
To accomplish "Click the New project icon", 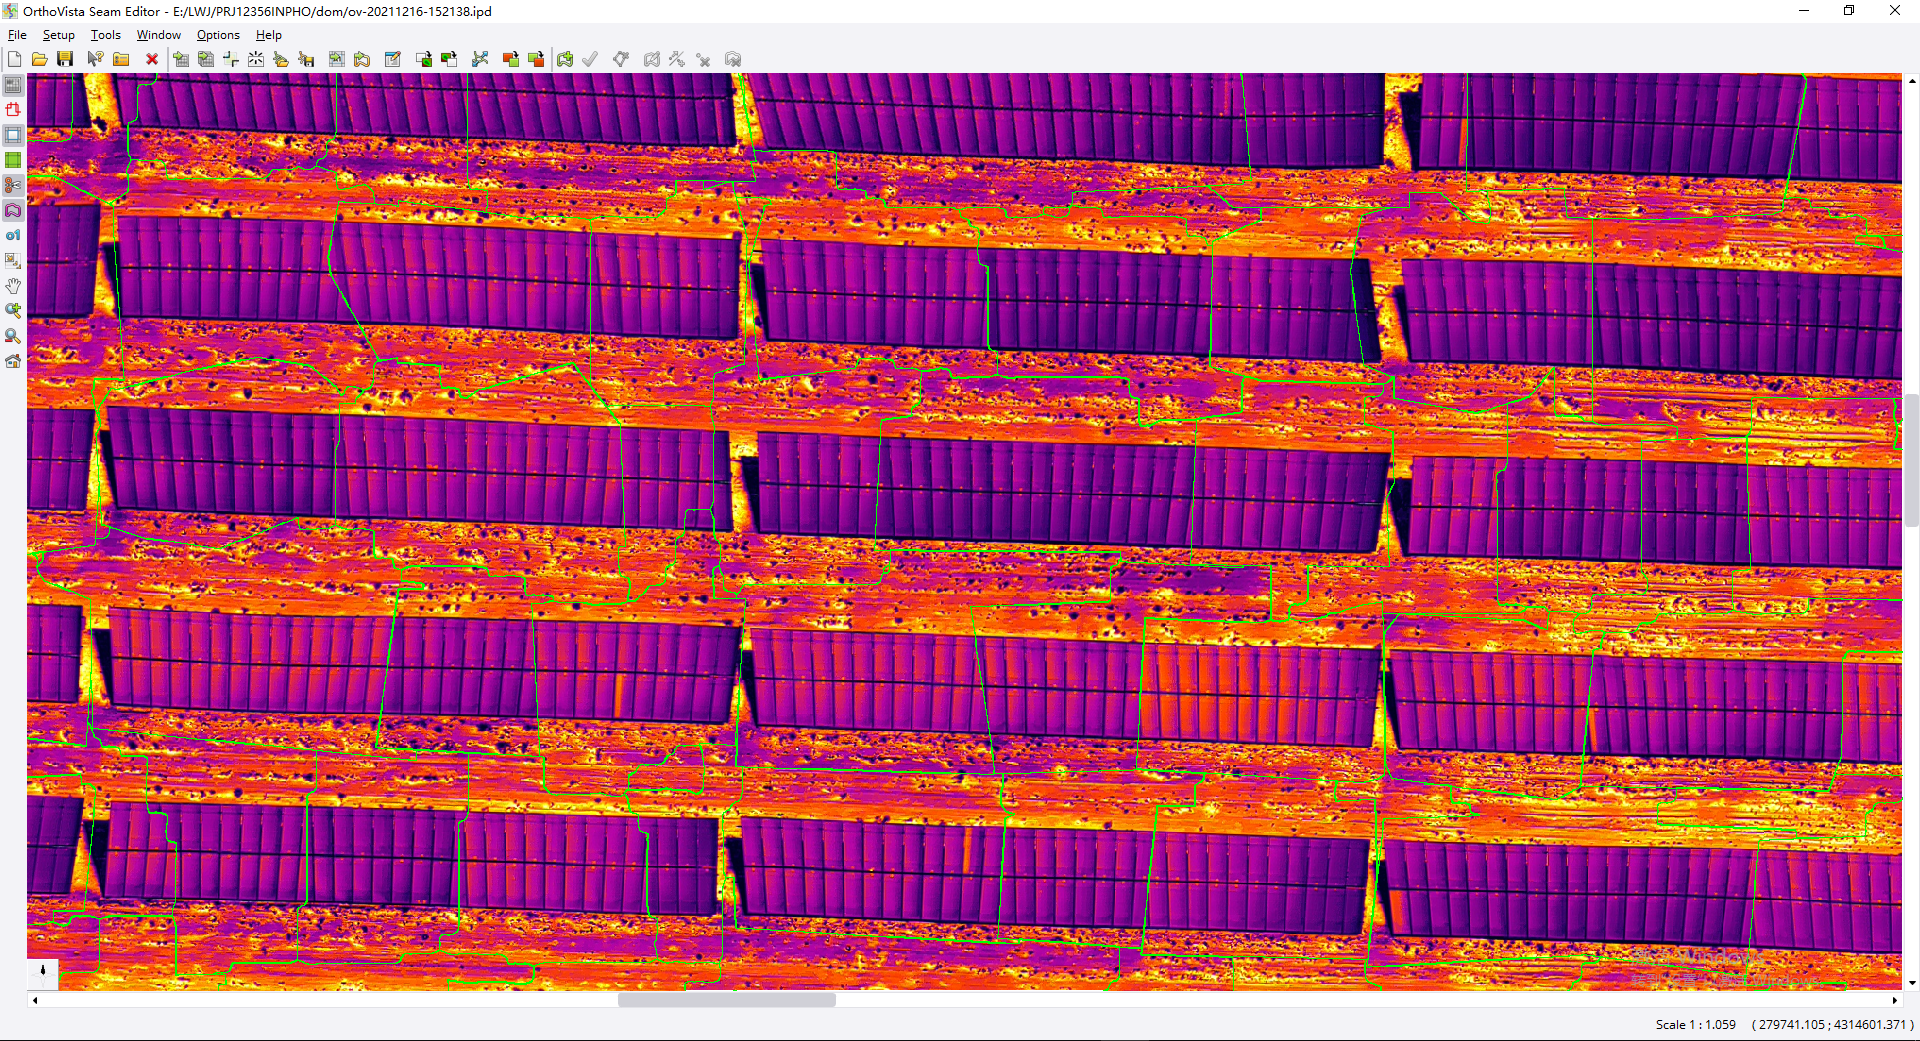I will [15, 60].
